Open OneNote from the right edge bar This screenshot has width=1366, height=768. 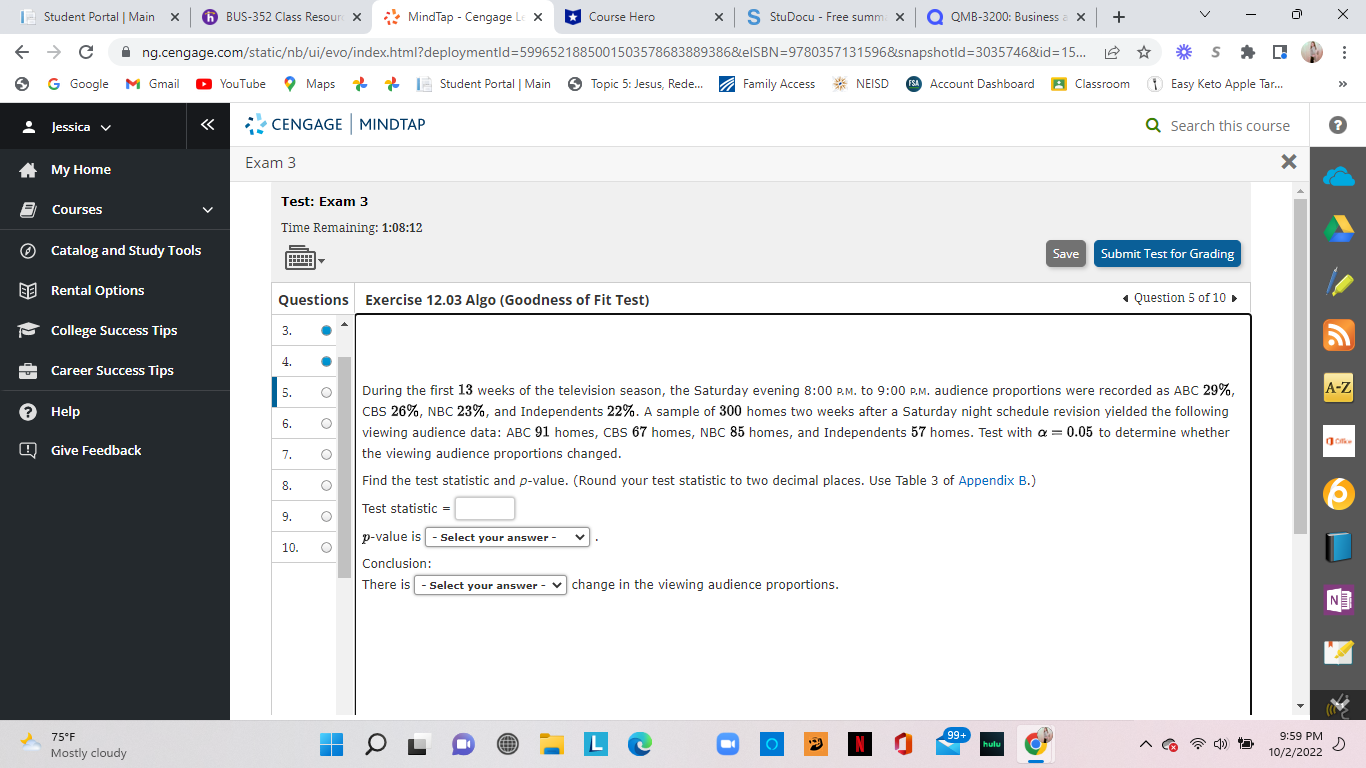tap(1338, 599)
